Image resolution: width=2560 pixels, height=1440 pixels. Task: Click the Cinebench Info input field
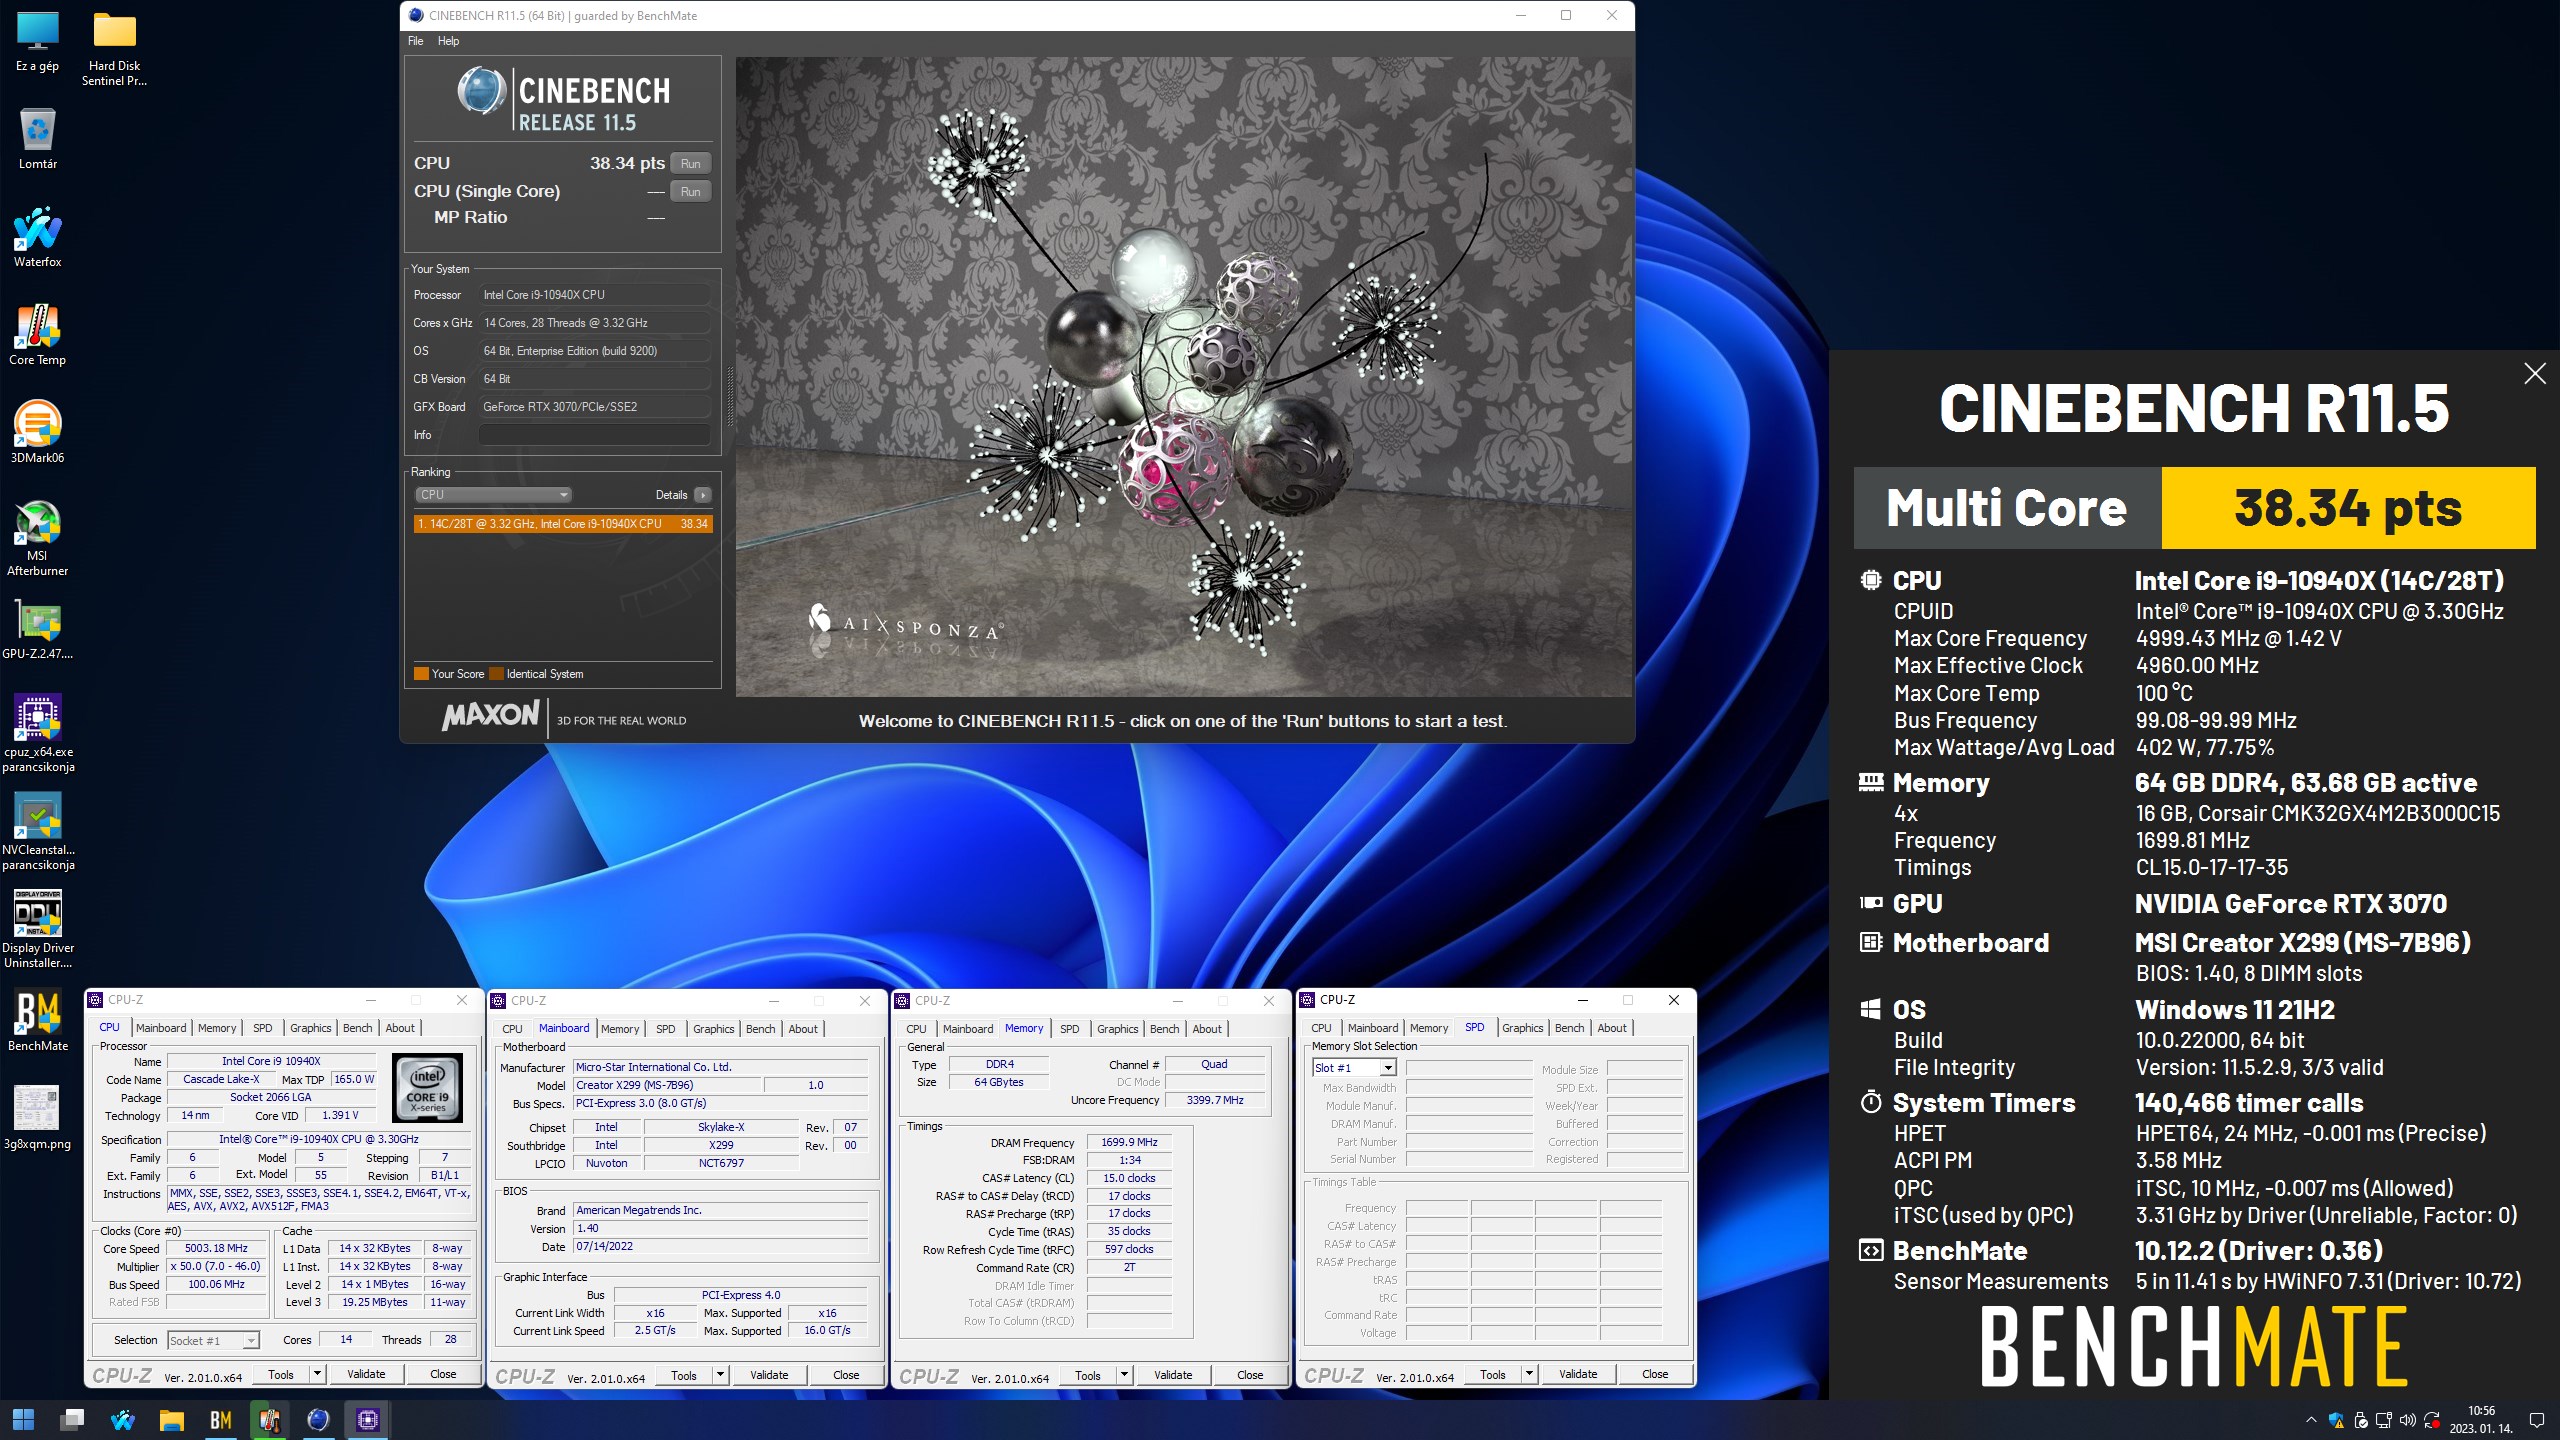pyautogui.click(x=594, y=435)
